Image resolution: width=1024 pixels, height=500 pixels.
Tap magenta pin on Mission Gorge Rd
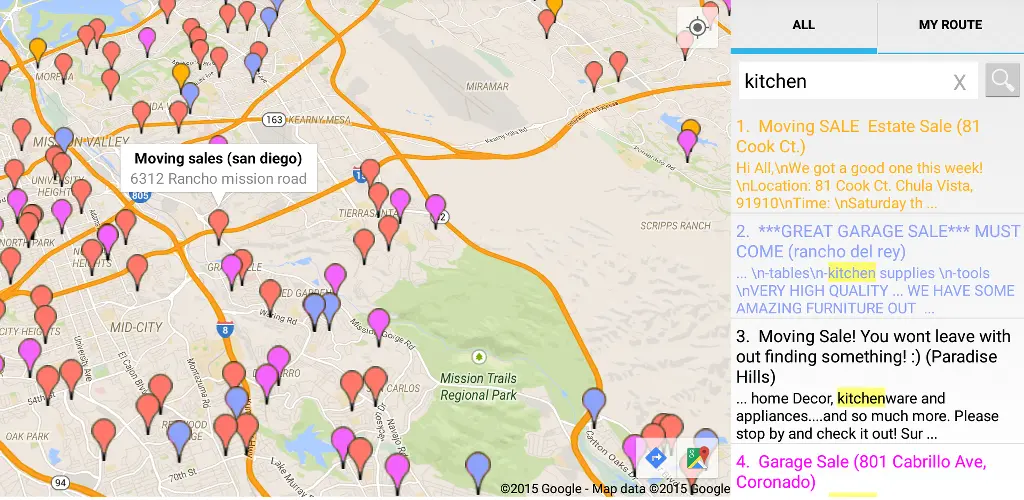coord(379,325)
